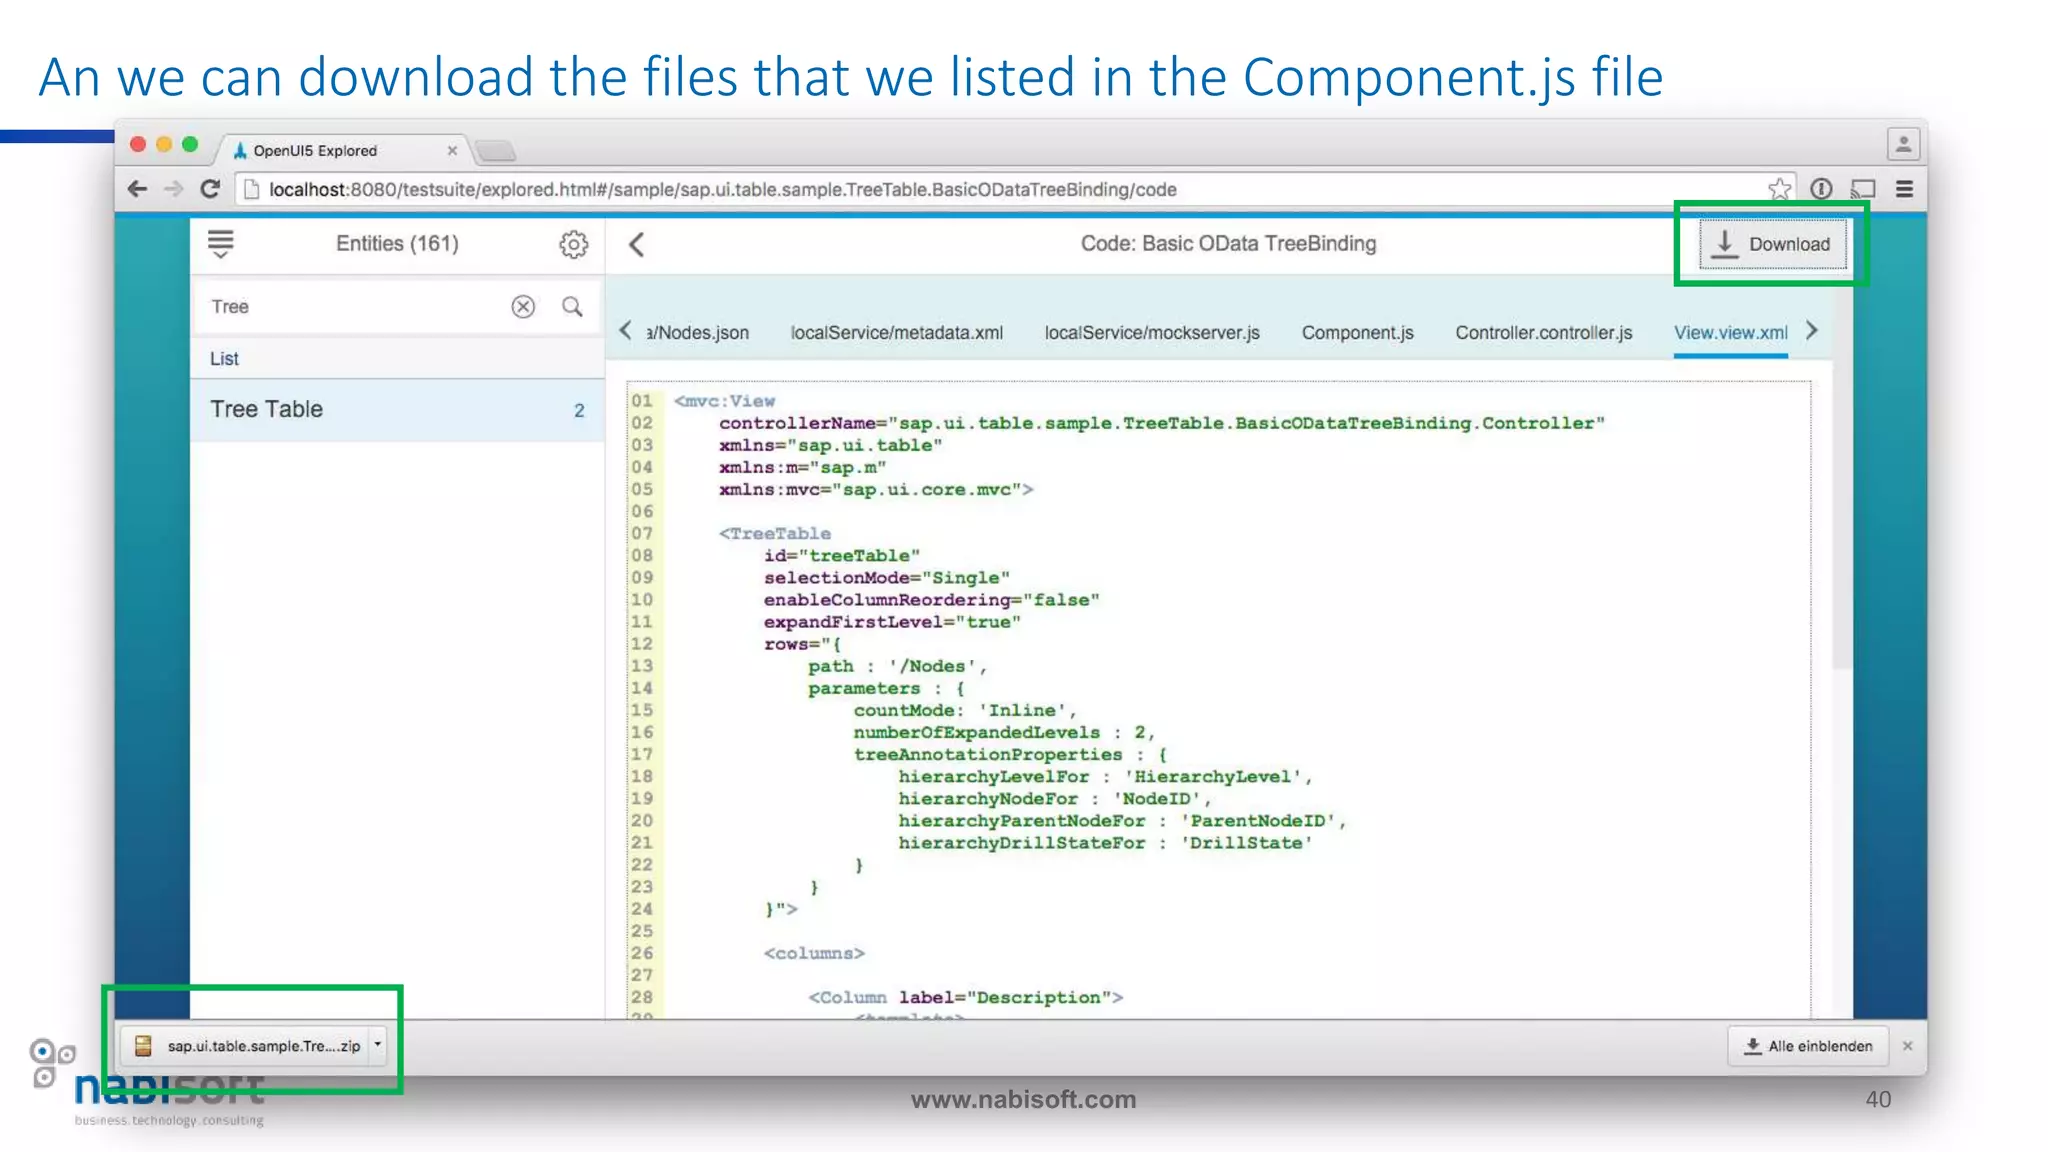Select the OpenUI5 Explored browser tab

click(340, 150)
